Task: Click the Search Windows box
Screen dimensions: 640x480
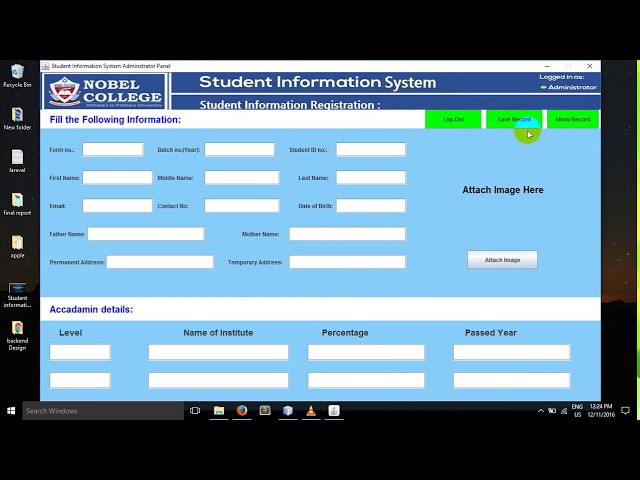Action: click(x=103, y=411)
